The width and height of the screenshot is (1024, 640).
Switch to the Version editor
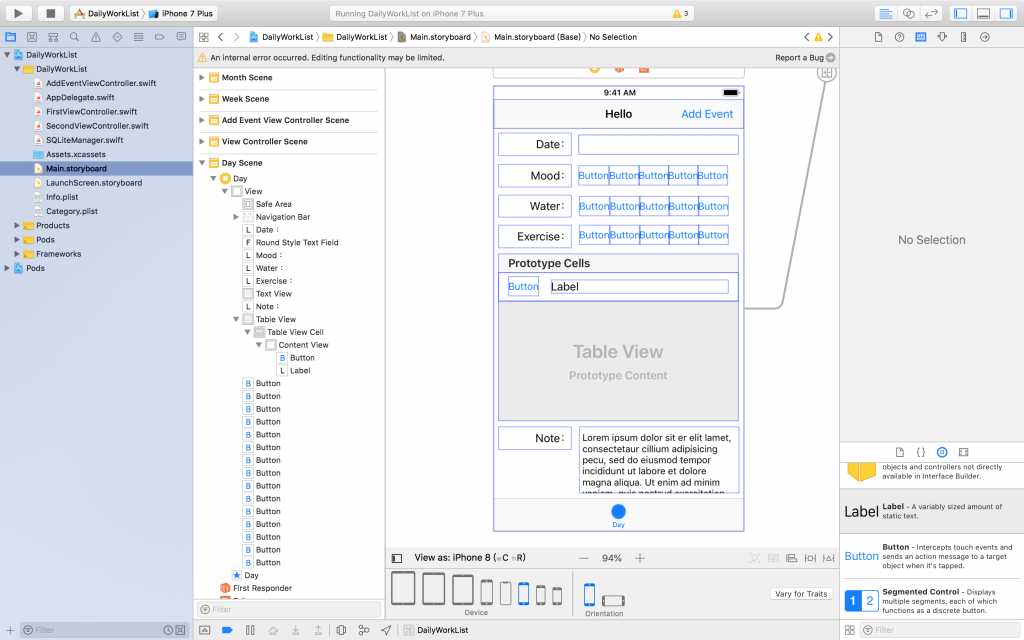click(x=931, y=13)
